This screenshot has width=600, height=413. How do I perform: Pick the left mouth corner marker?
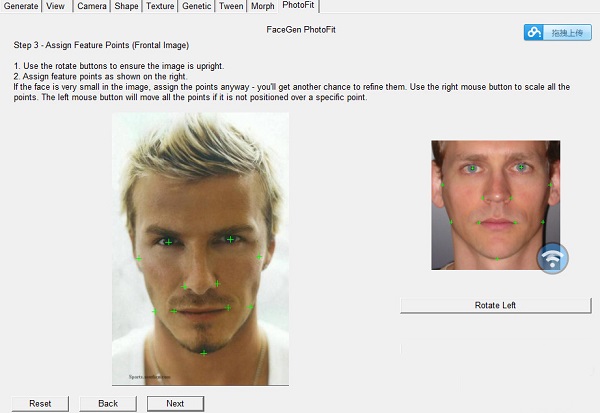[x=173, y=311]
